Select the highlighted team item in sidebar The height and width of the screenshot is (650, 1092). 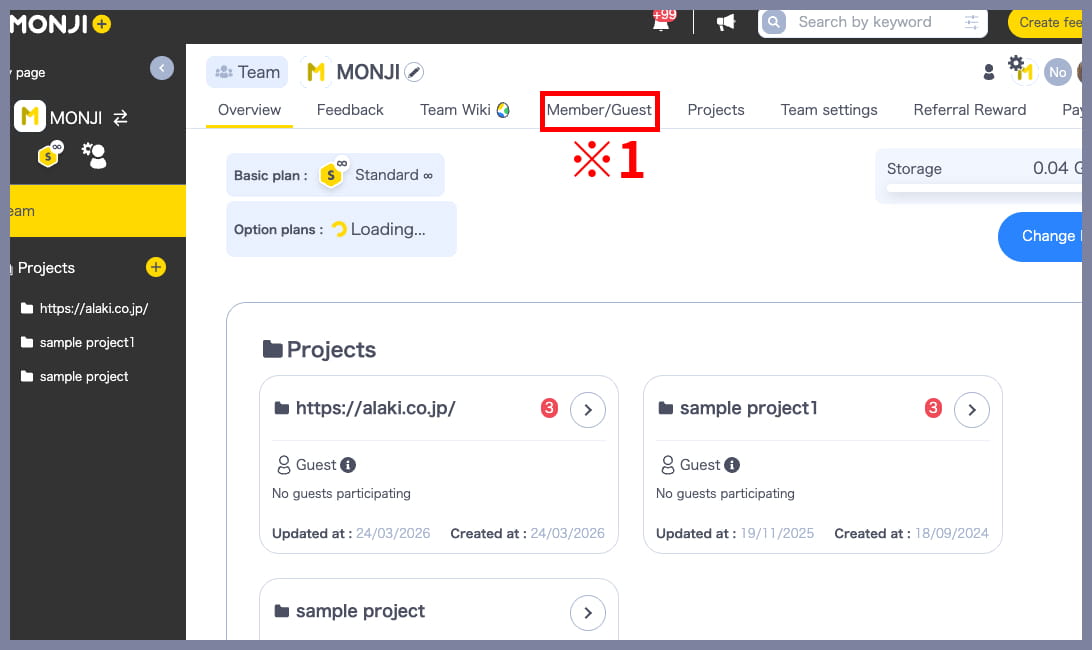click(x=98, y=211)
